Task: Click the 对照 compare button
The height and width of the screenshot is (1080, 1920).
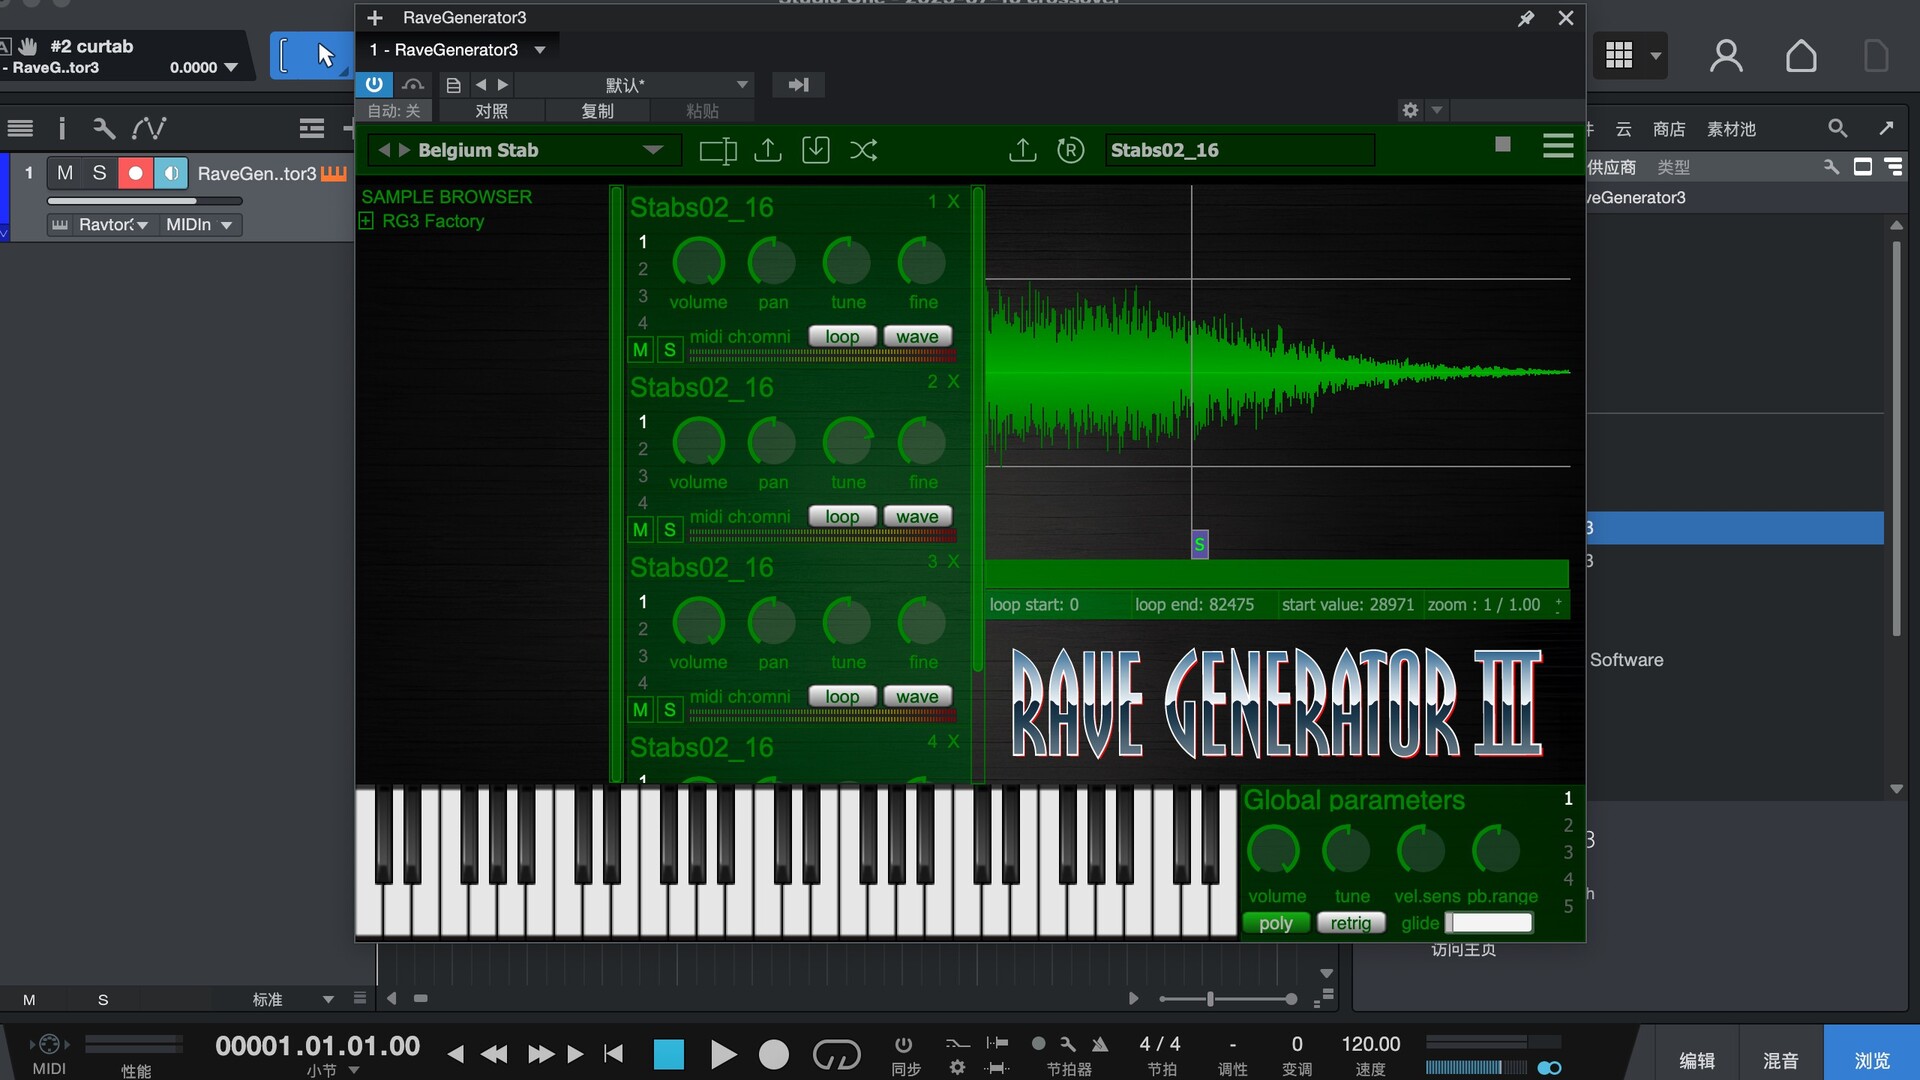Action: coord(491,111)
